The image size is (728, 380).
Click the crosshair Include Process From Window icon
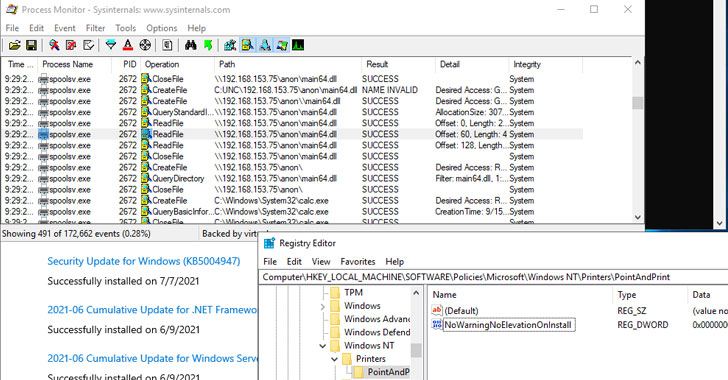tap(145, 45)
